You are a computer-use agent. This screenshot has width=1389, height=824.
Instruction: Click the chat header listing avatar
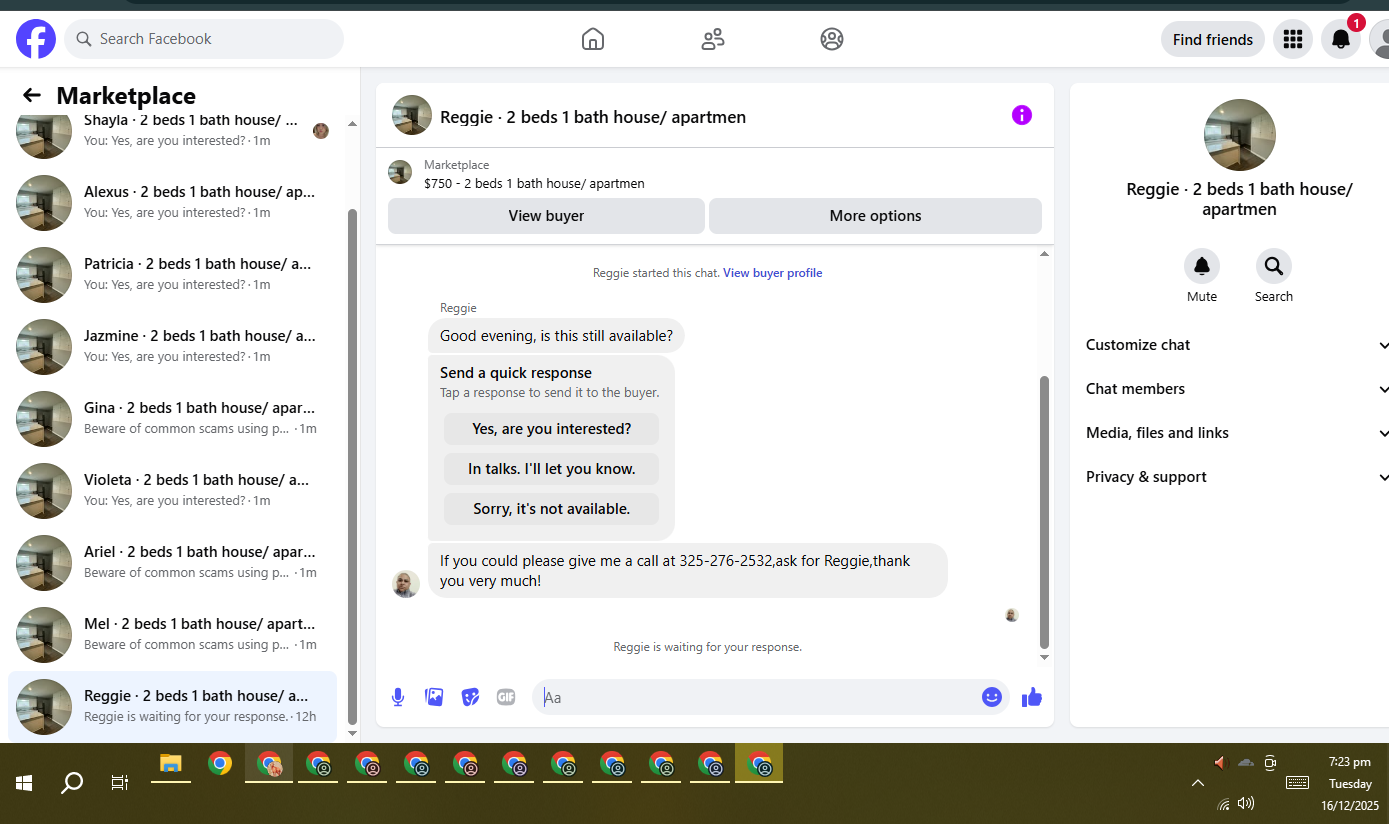tap(412, 115)
